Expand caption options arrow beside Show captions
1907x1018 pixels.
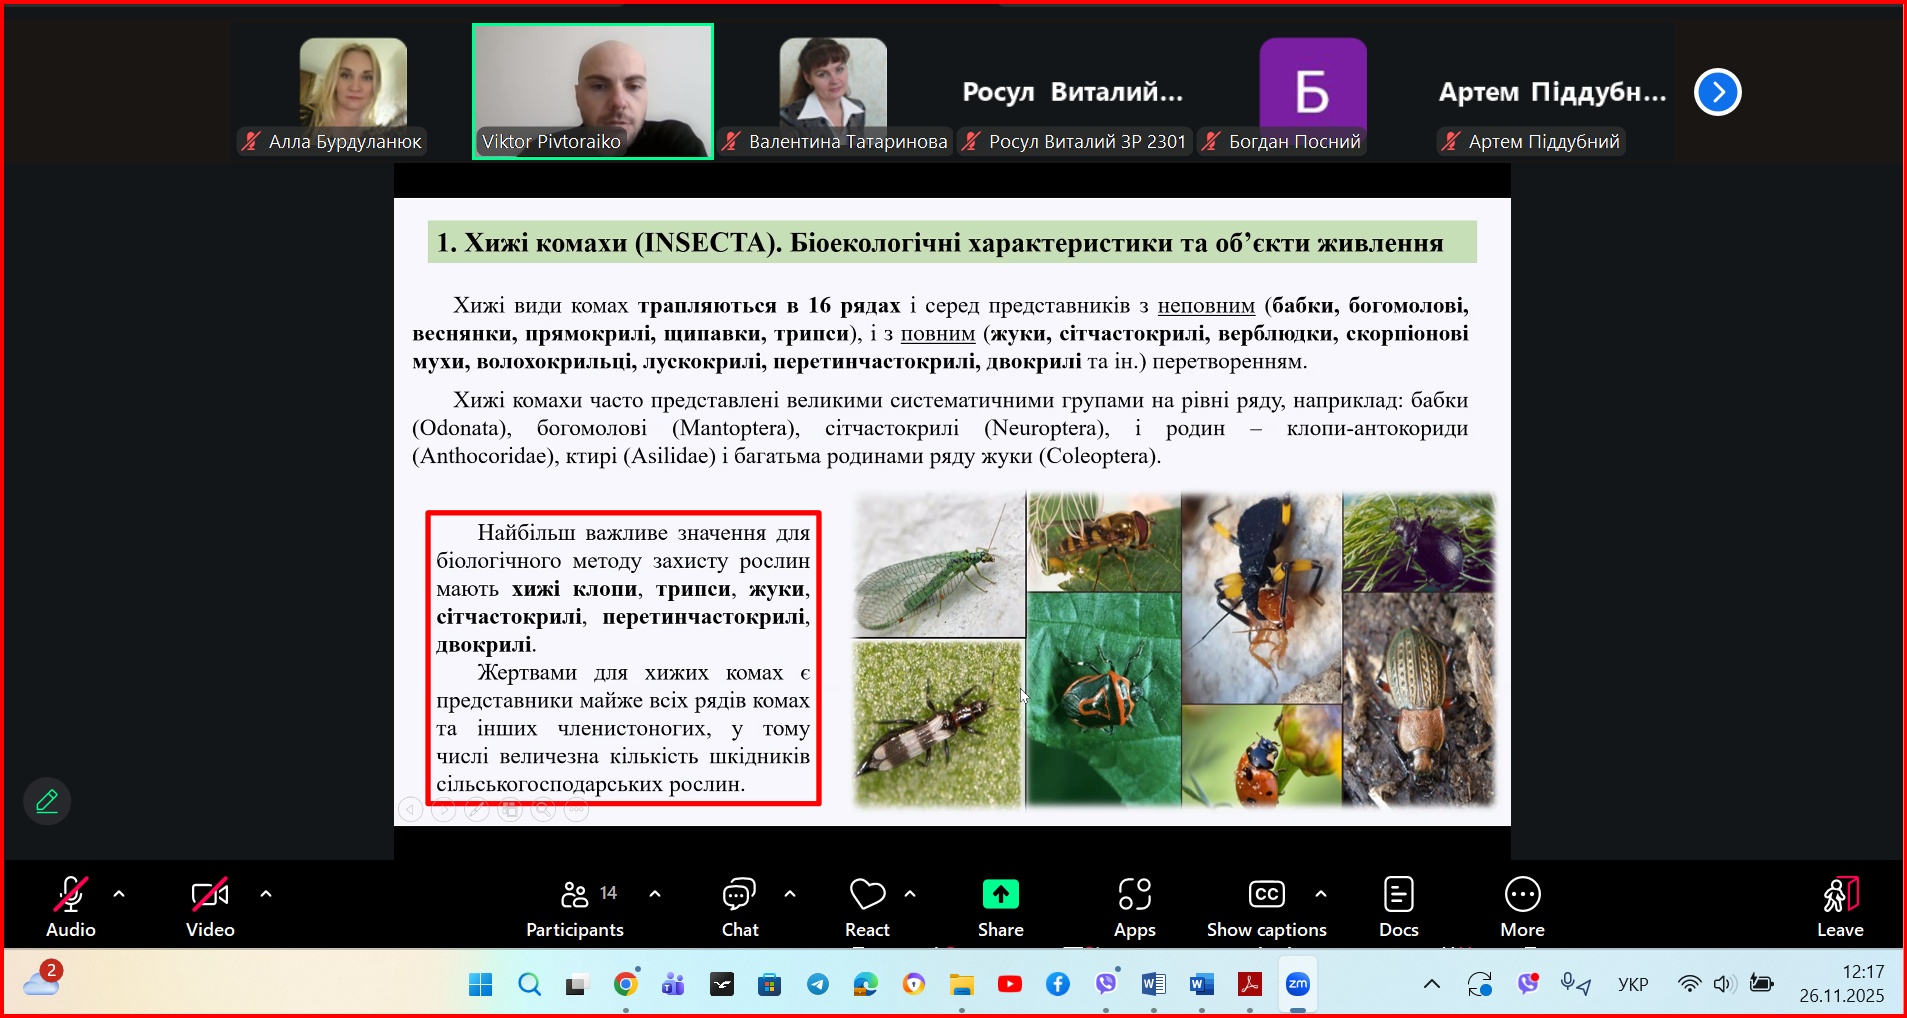point(1321,894)
